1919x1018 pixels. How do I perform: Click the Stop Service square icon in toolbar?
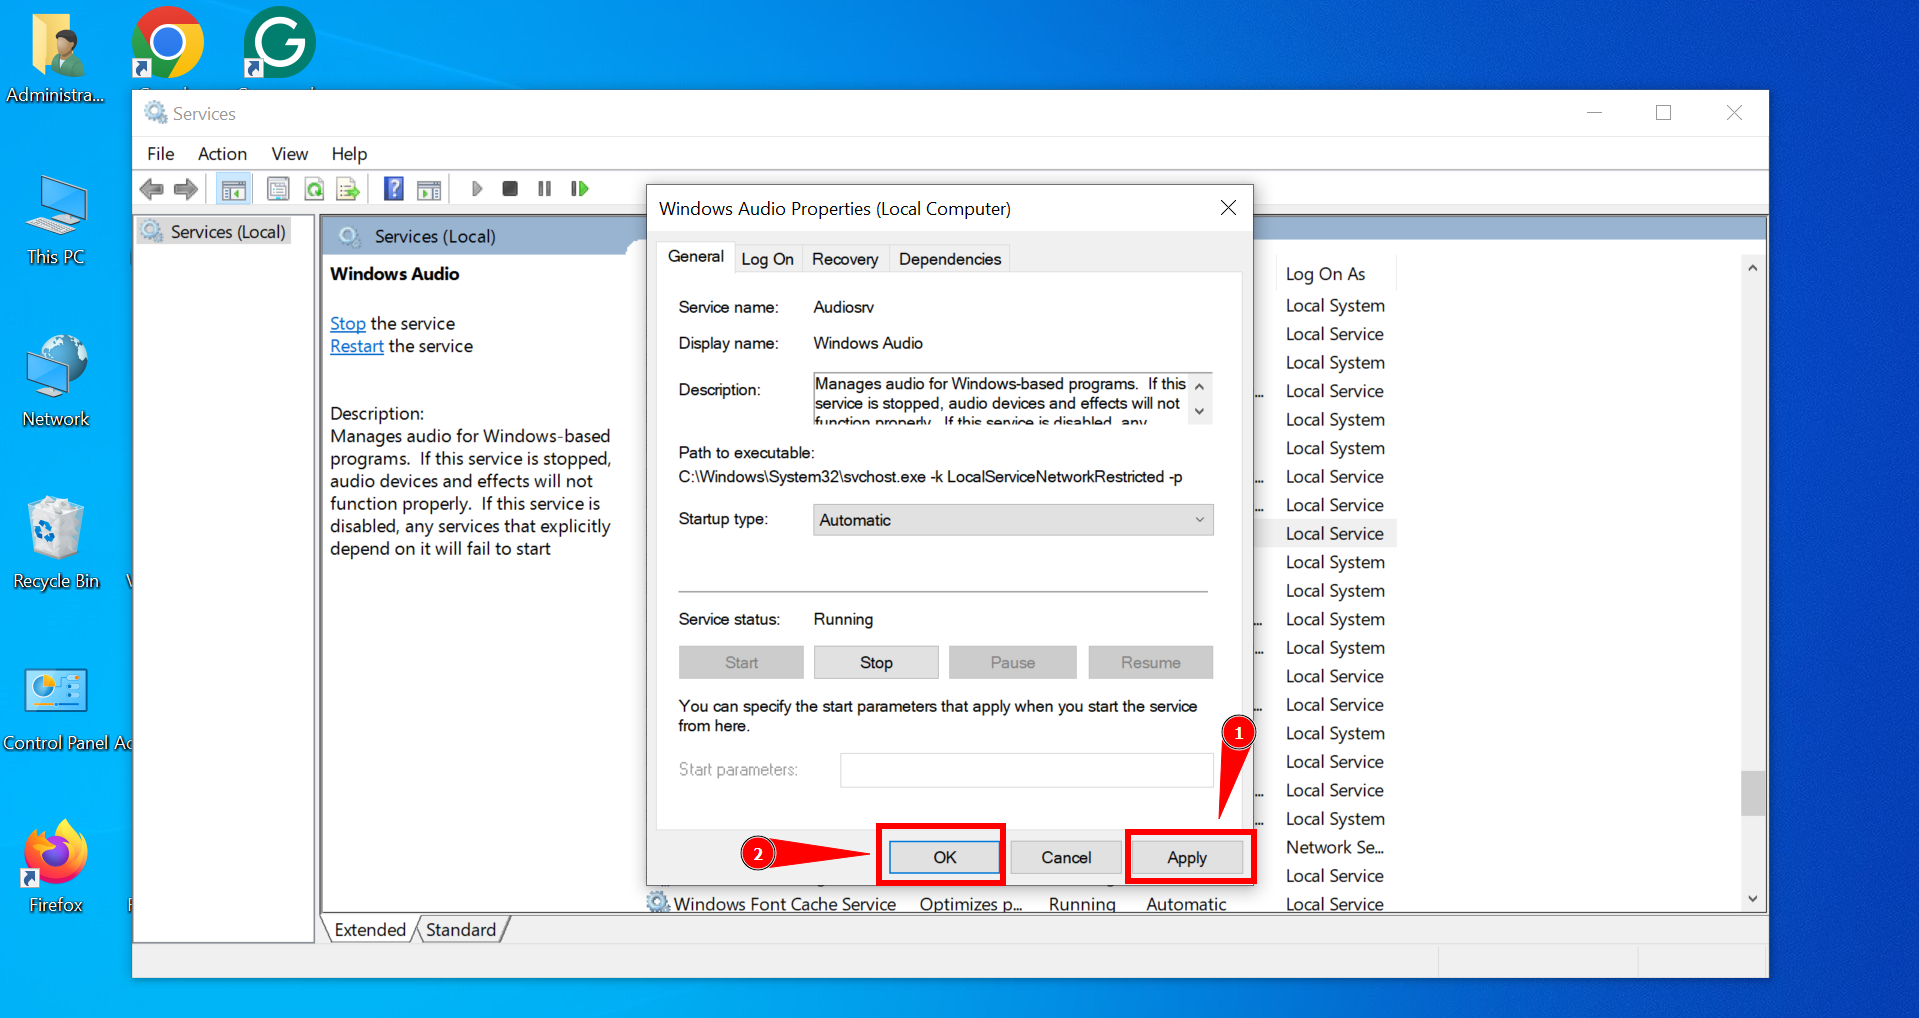(510, 188)
